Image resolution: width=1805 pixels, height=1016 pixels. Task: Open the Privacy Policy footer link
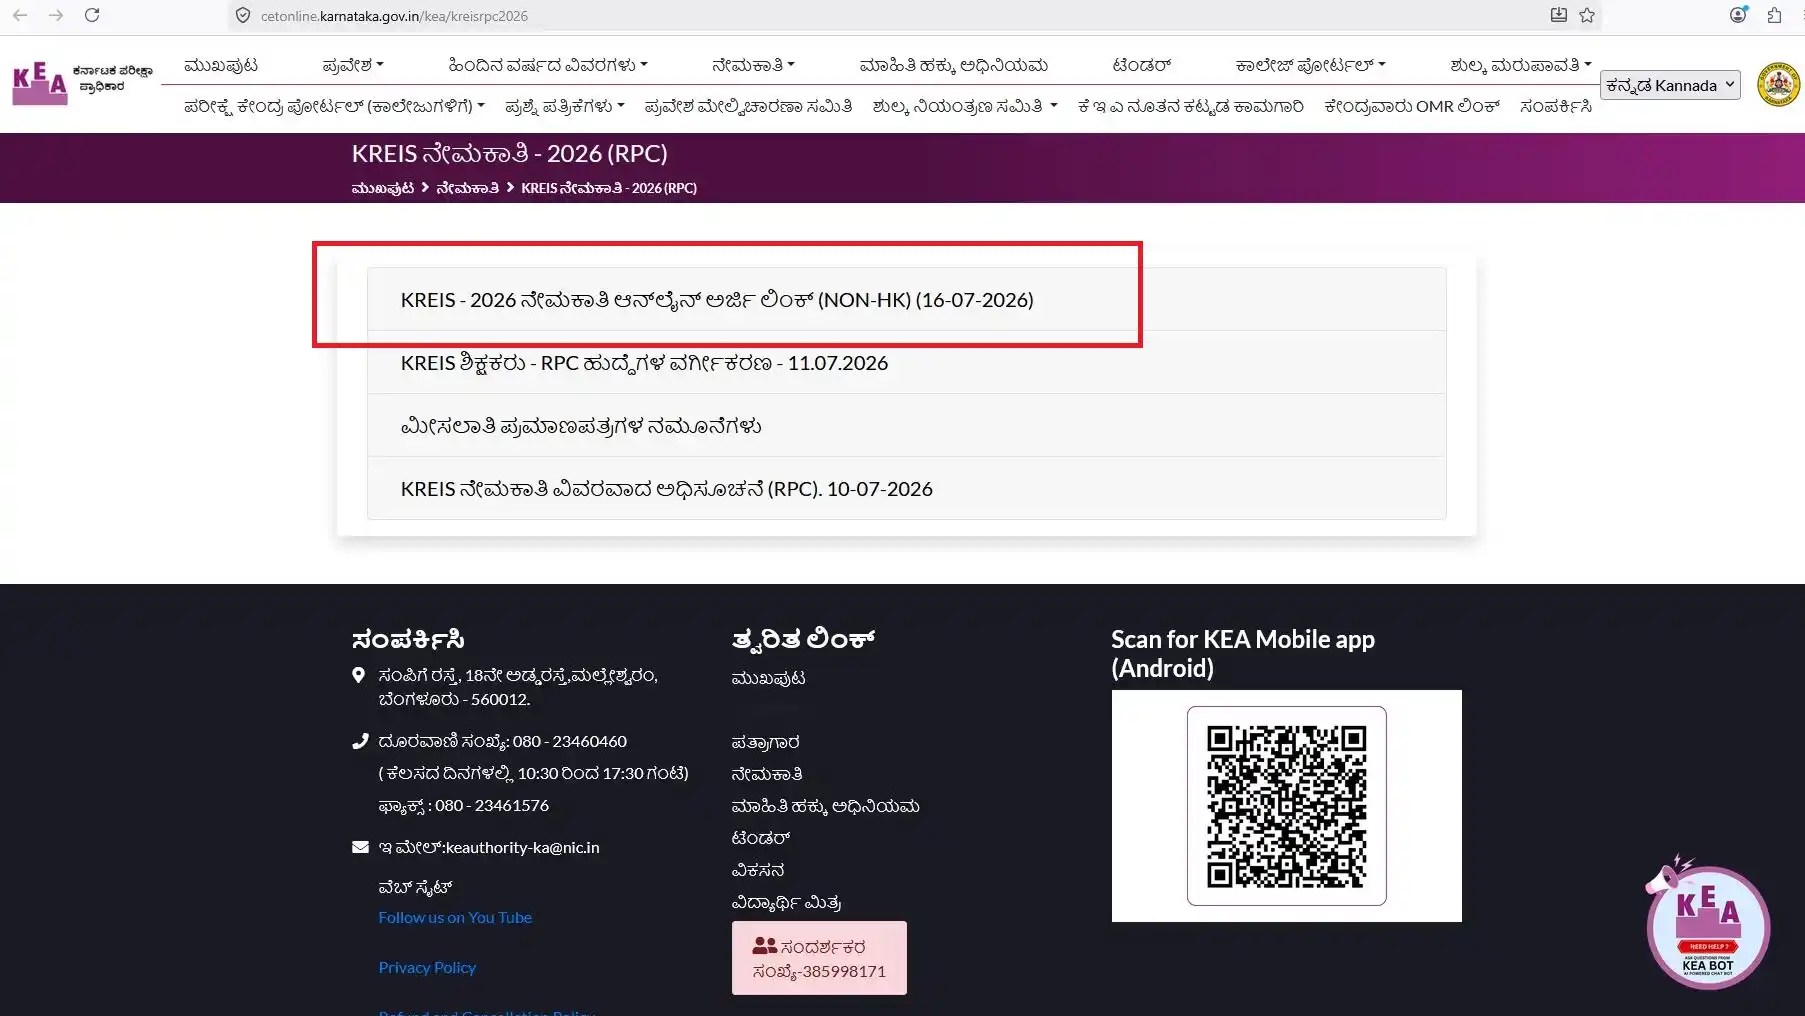pyautogui.click(x=427, y=967)
